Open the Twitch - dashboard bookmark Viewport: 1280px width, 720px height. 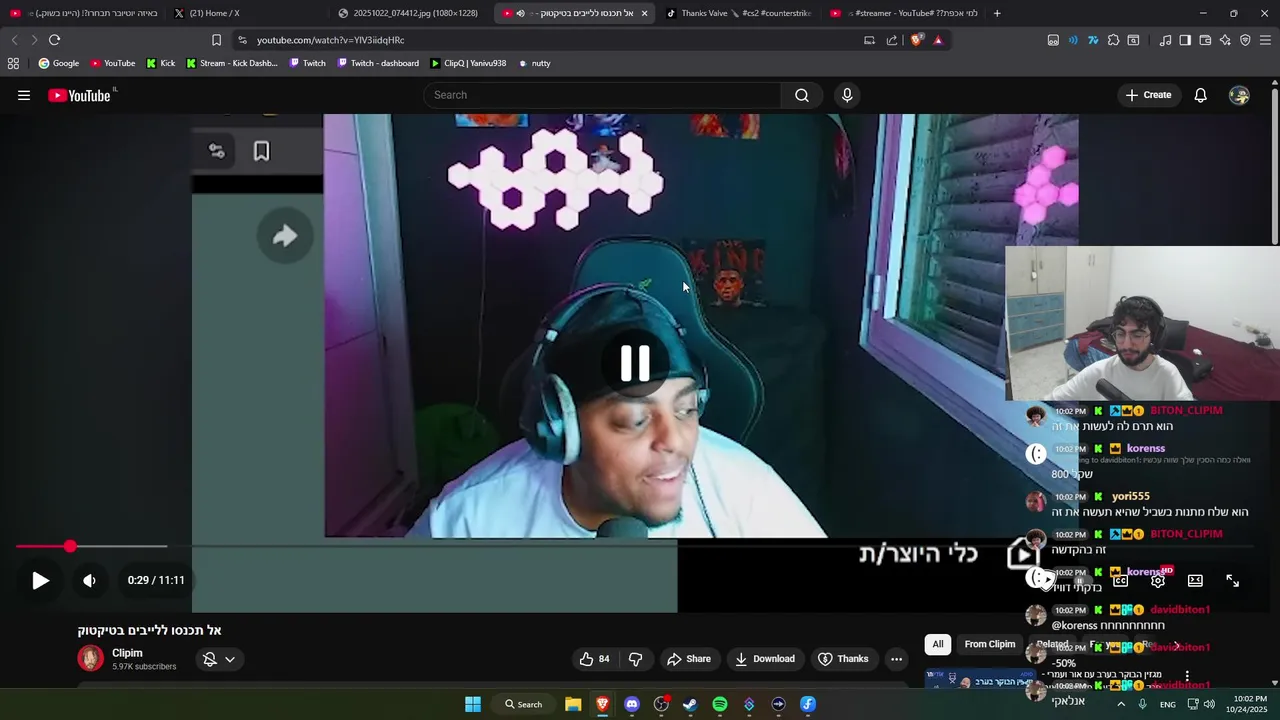tap(378, 63)
